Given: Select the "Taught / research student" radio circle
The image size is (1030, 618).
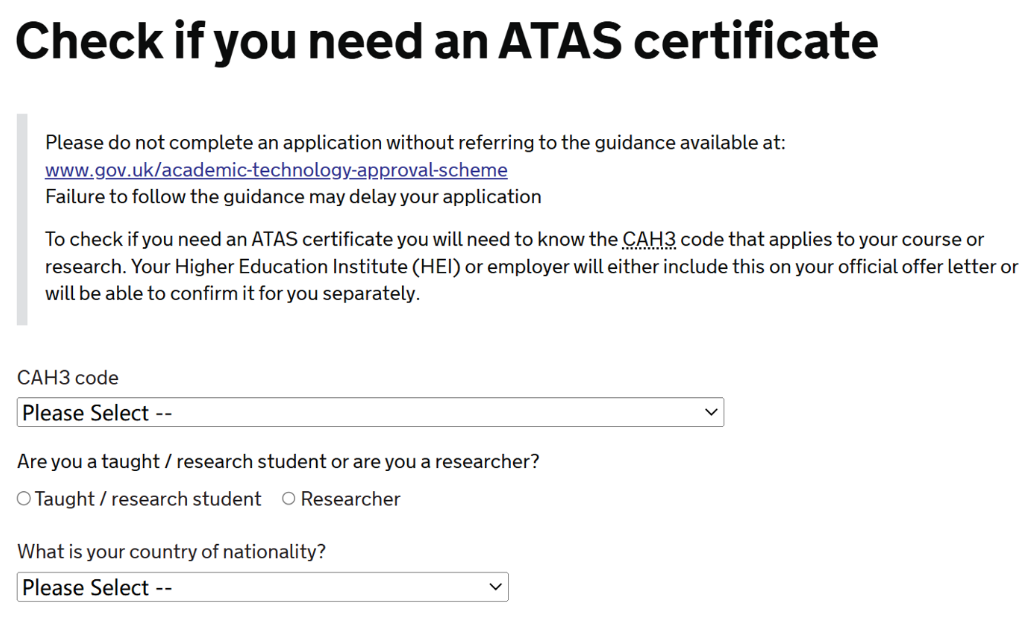Looking at the screenshot, I should pos(24,498).
